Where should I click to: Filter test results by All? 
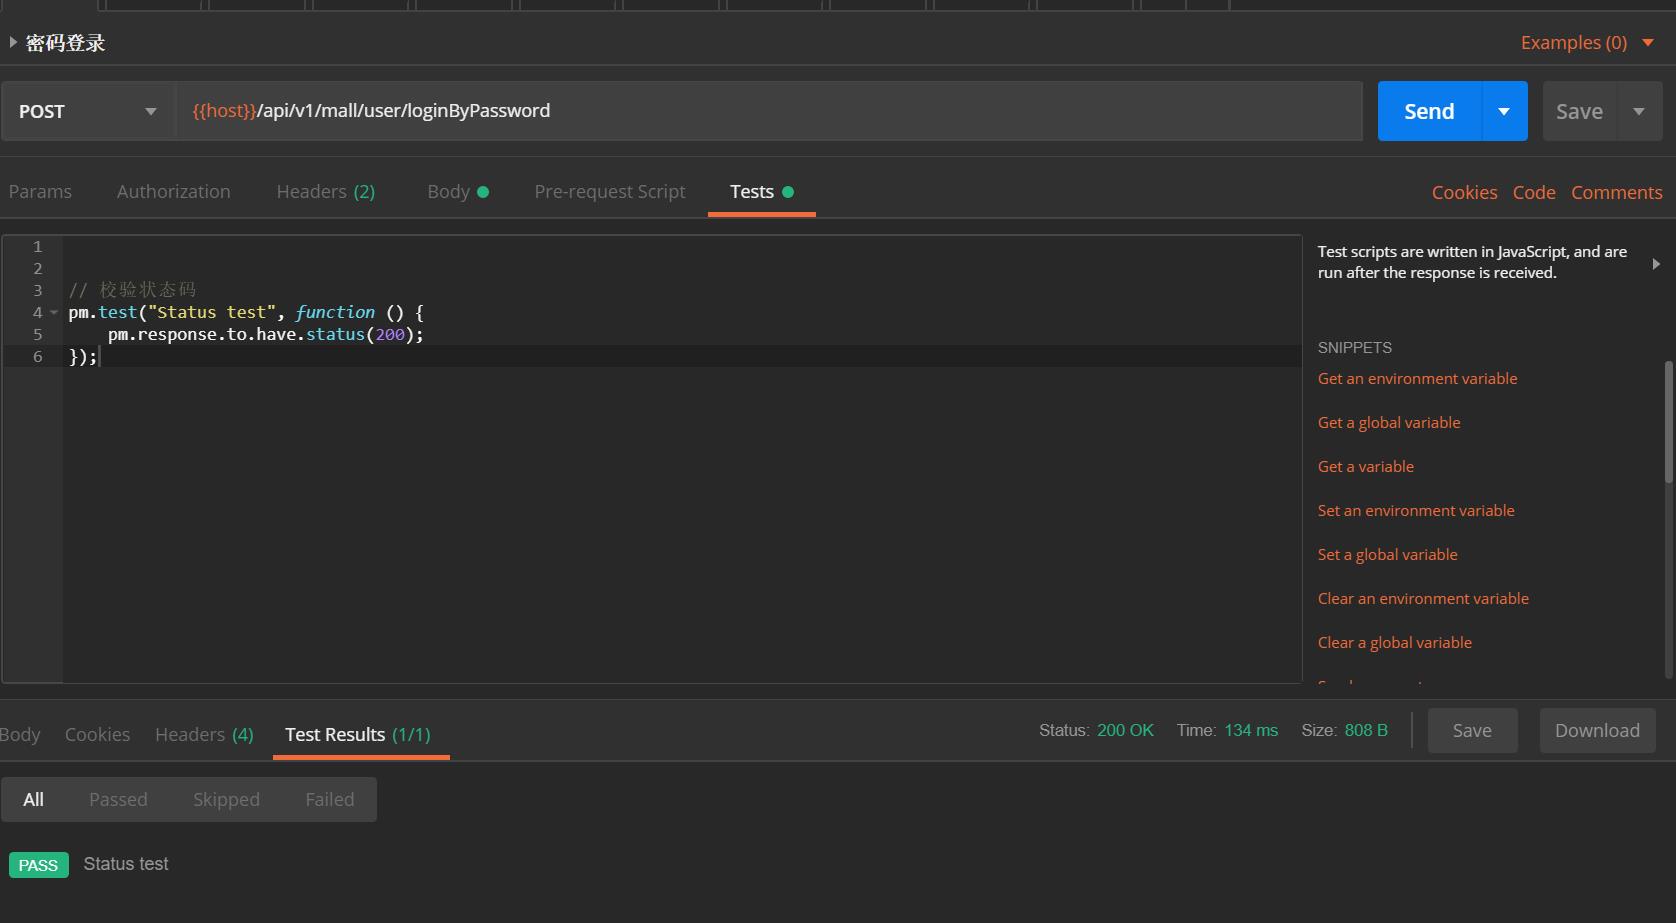click(x=33, y=799)
